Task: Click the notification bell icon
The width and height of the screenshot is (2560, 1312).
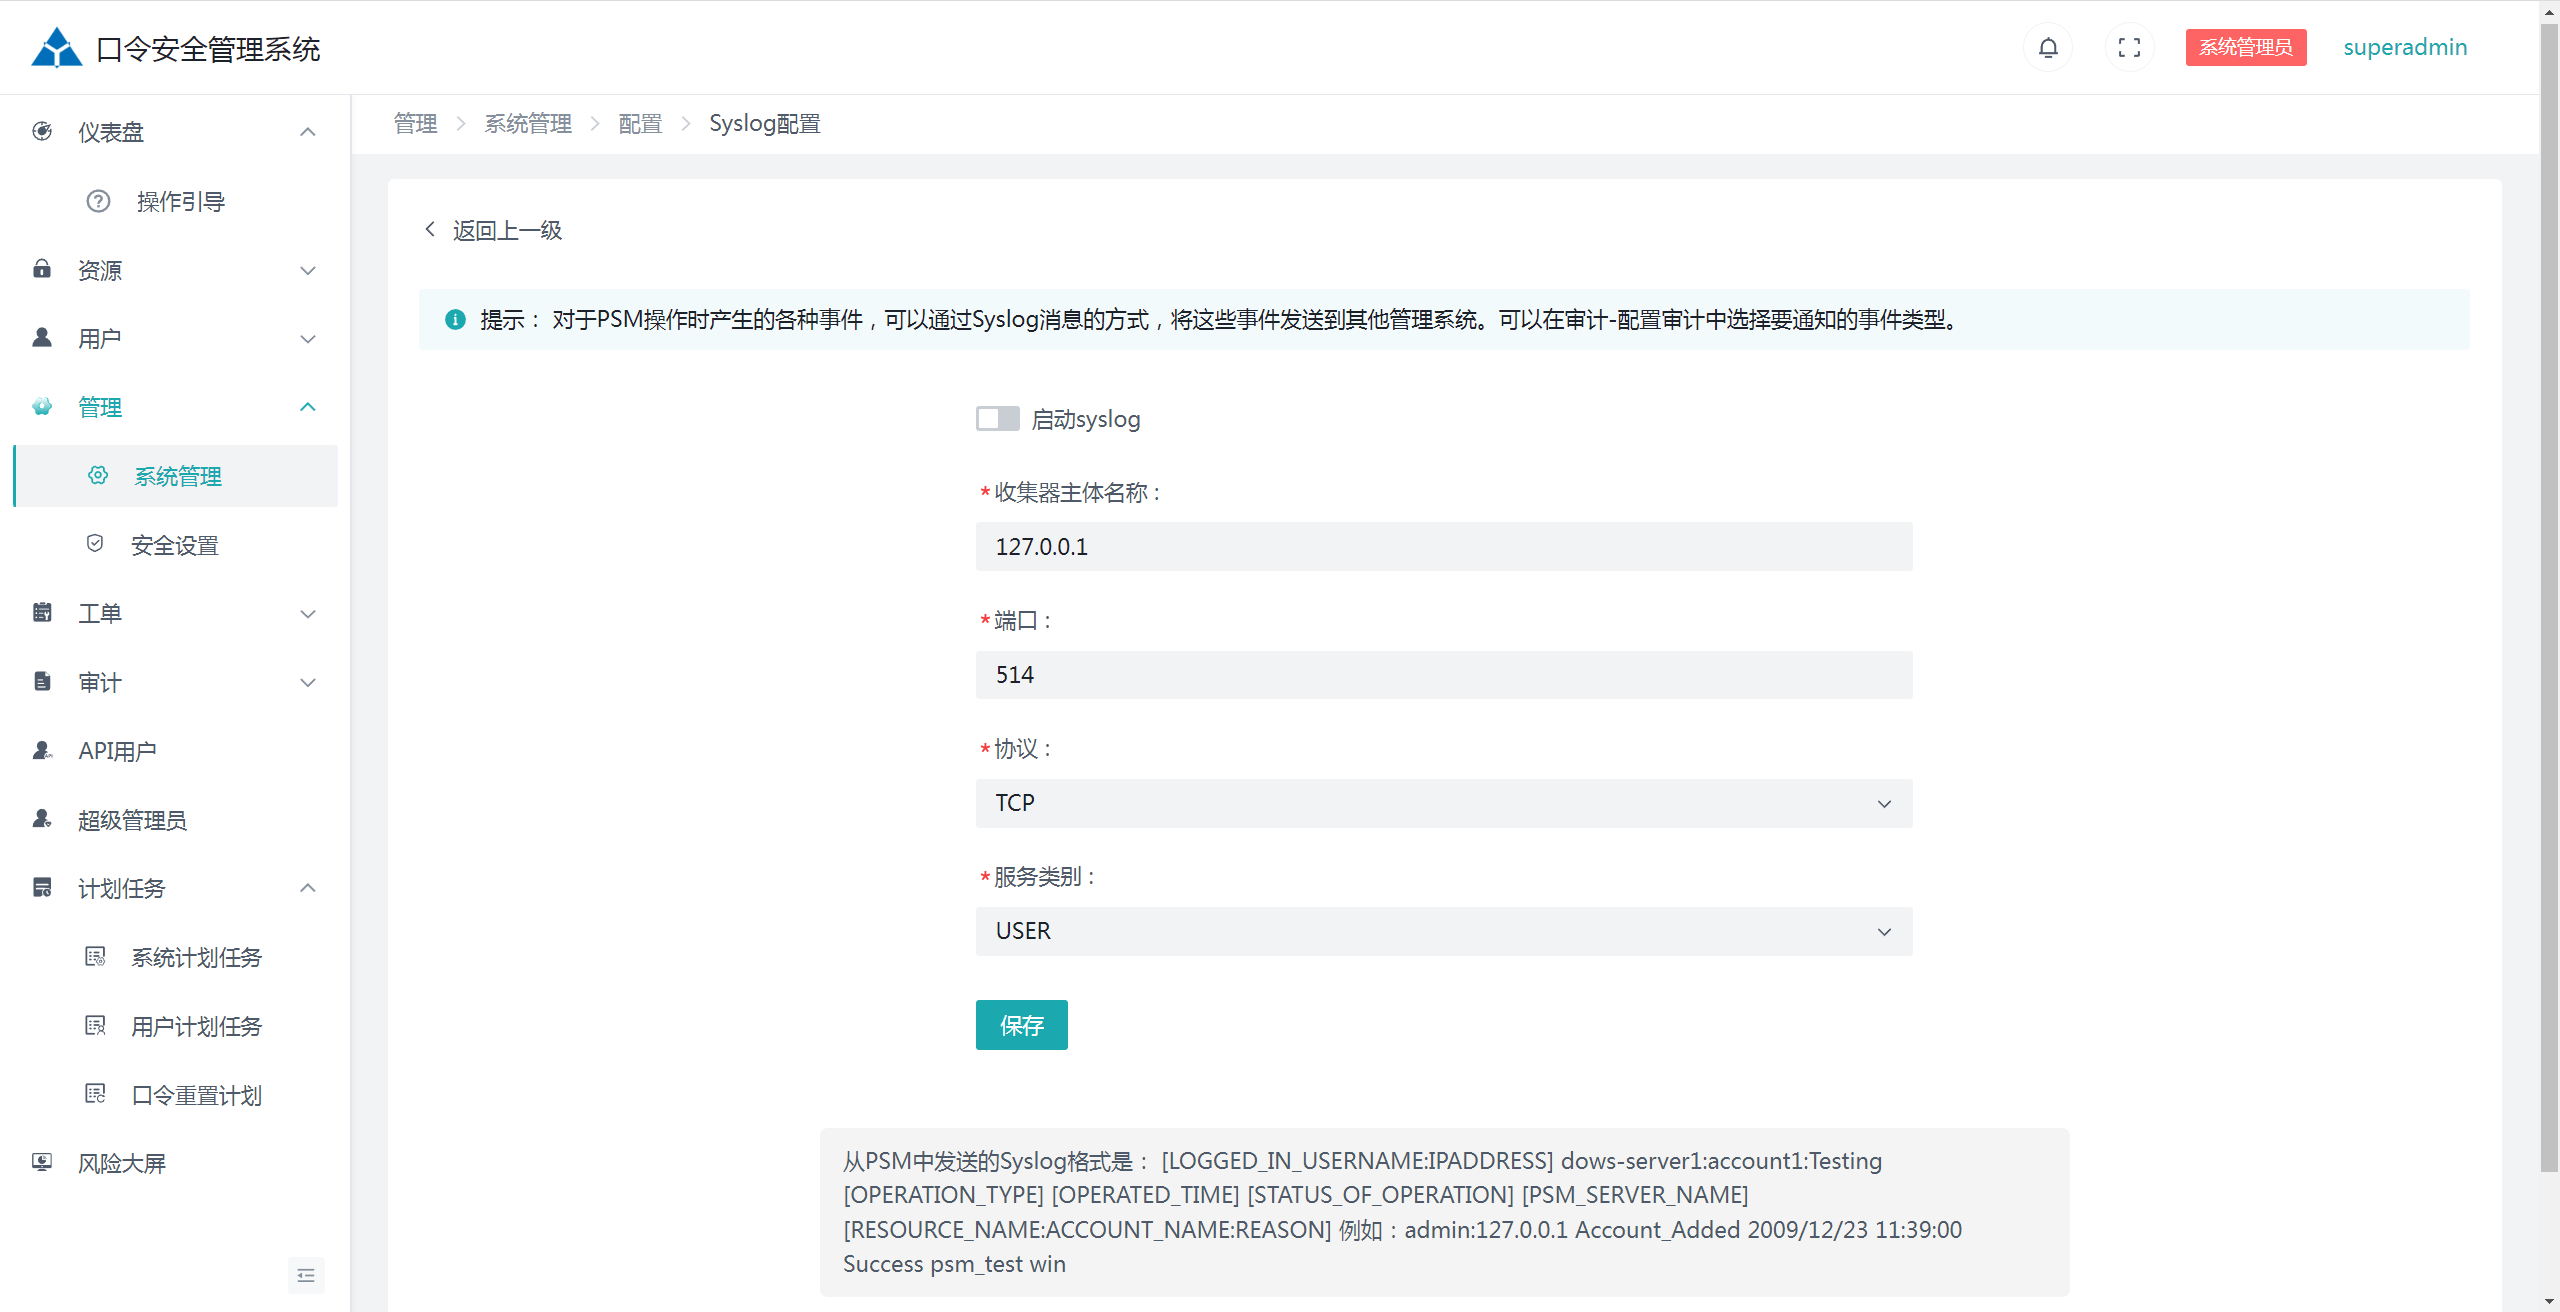Action: [x=2047, y=47]
